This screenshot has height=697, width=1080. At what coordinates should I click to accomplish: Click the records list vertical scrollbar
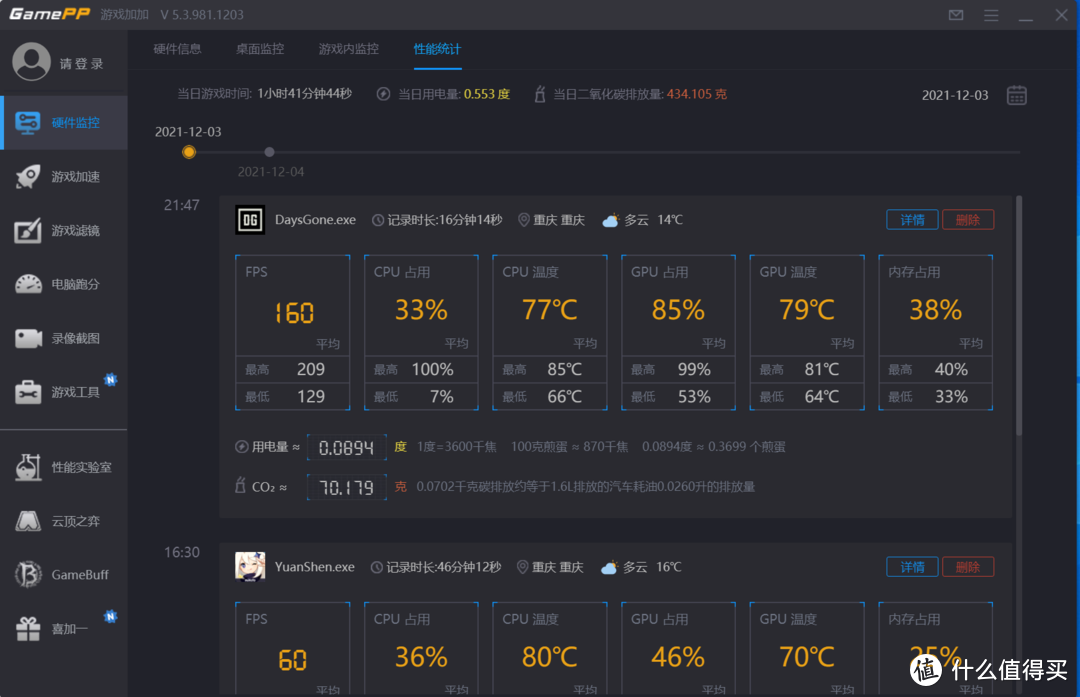click(1019, 315)
